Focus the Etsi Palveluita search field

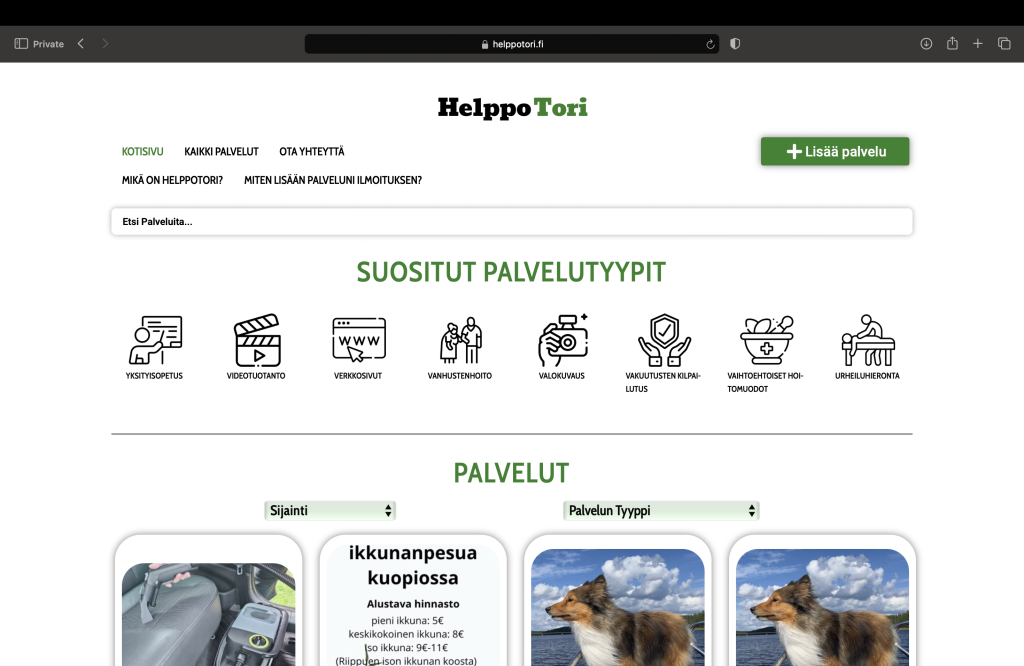(512, 221)
